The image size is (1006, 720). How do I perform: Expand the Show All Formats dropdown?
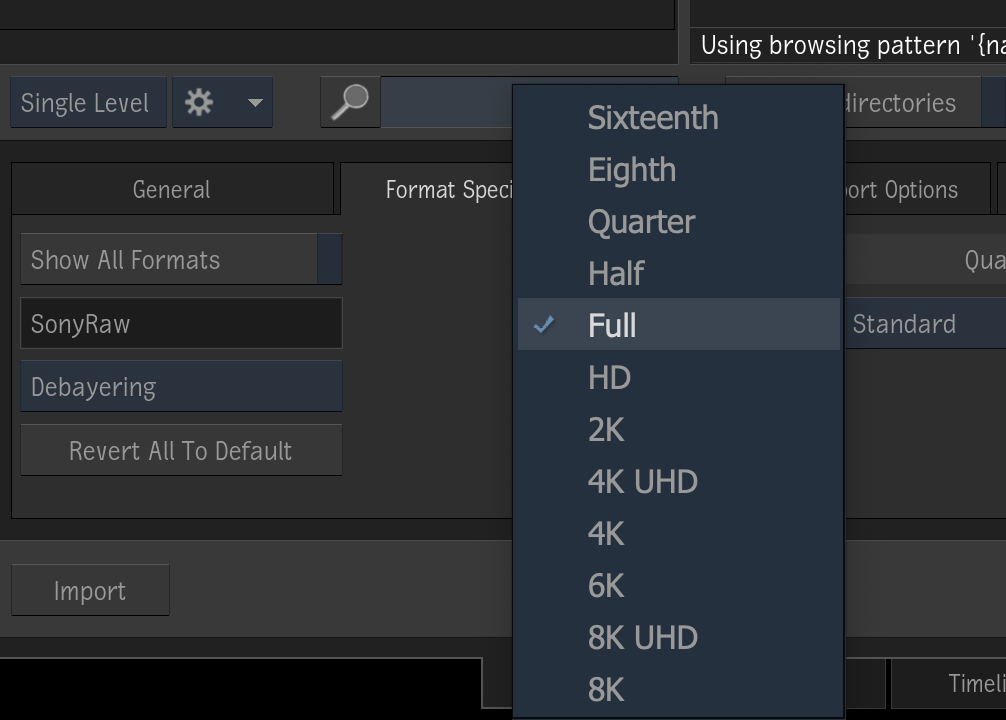[181, 260]
